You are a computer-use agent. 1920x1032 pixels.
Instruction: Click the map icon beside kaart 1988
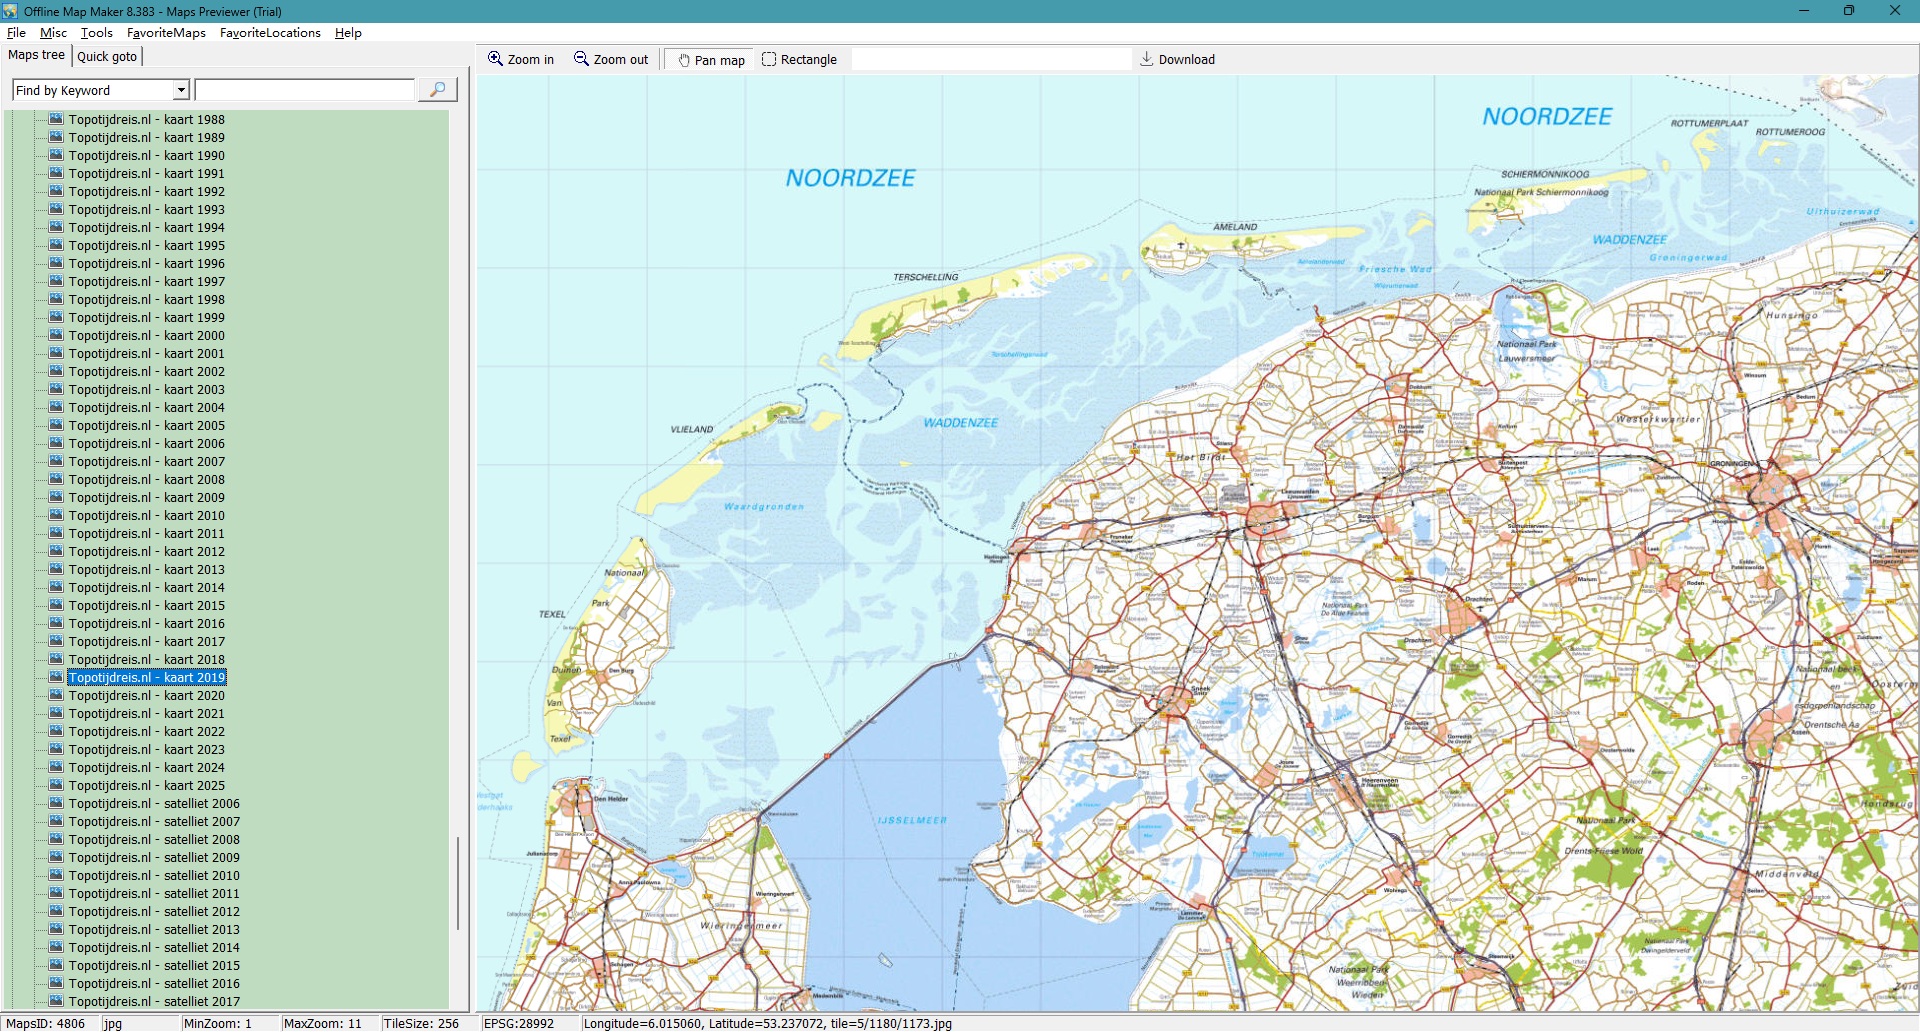pos(56,119)
